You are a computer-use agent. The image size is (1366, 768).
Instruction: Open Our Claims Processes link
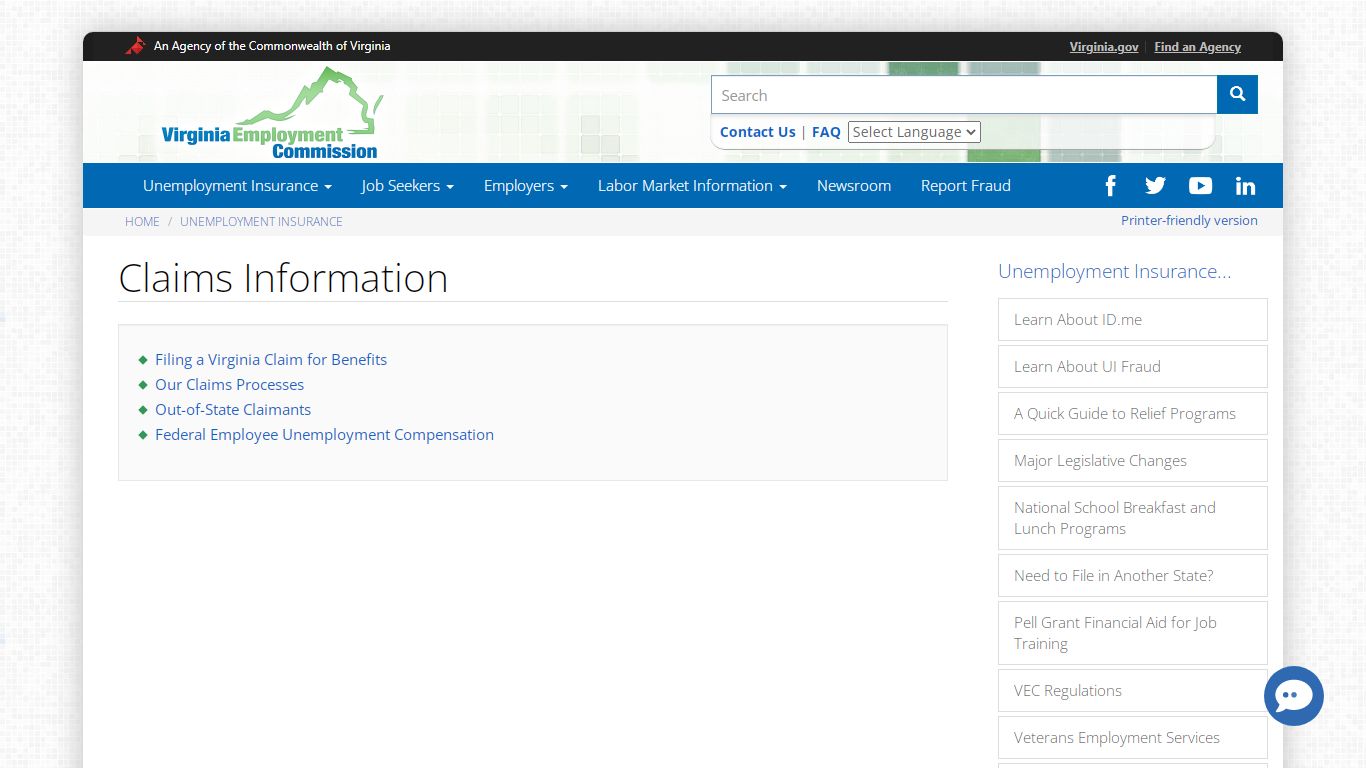[x=229, y=385]
